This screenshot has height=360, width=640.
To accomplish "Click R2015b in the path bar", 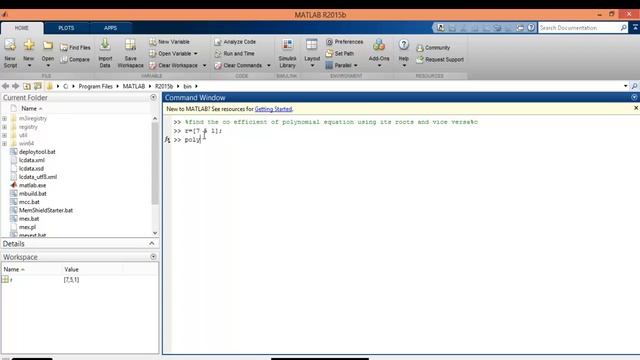I will 164,86.
